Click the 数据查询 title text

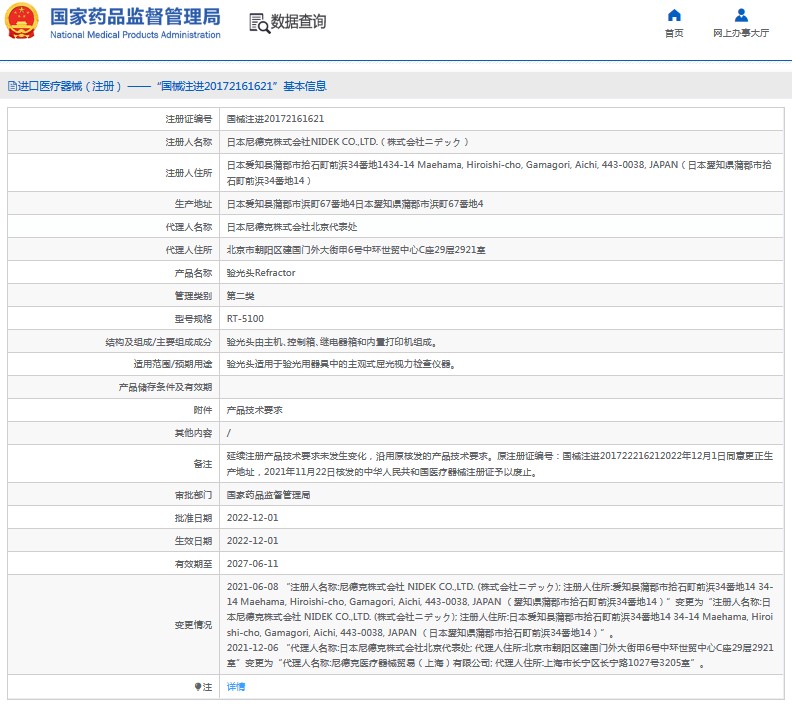click(x=298, y=22)
